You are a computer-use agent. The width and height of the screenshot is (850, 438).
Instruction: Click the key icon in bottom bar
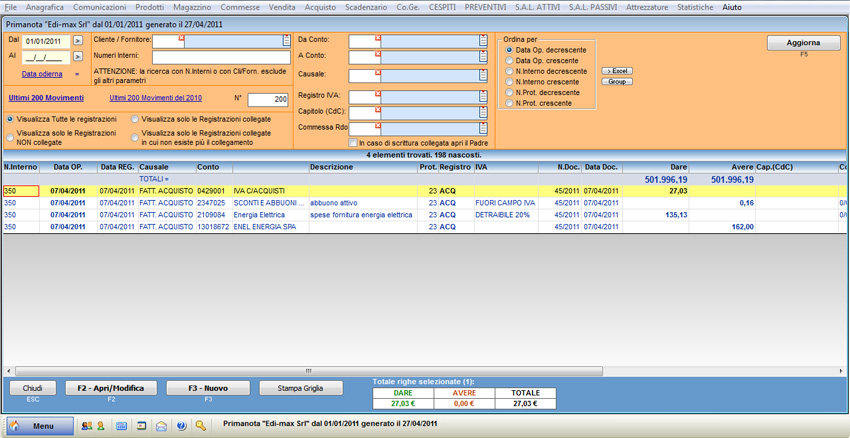click(201, 426)
